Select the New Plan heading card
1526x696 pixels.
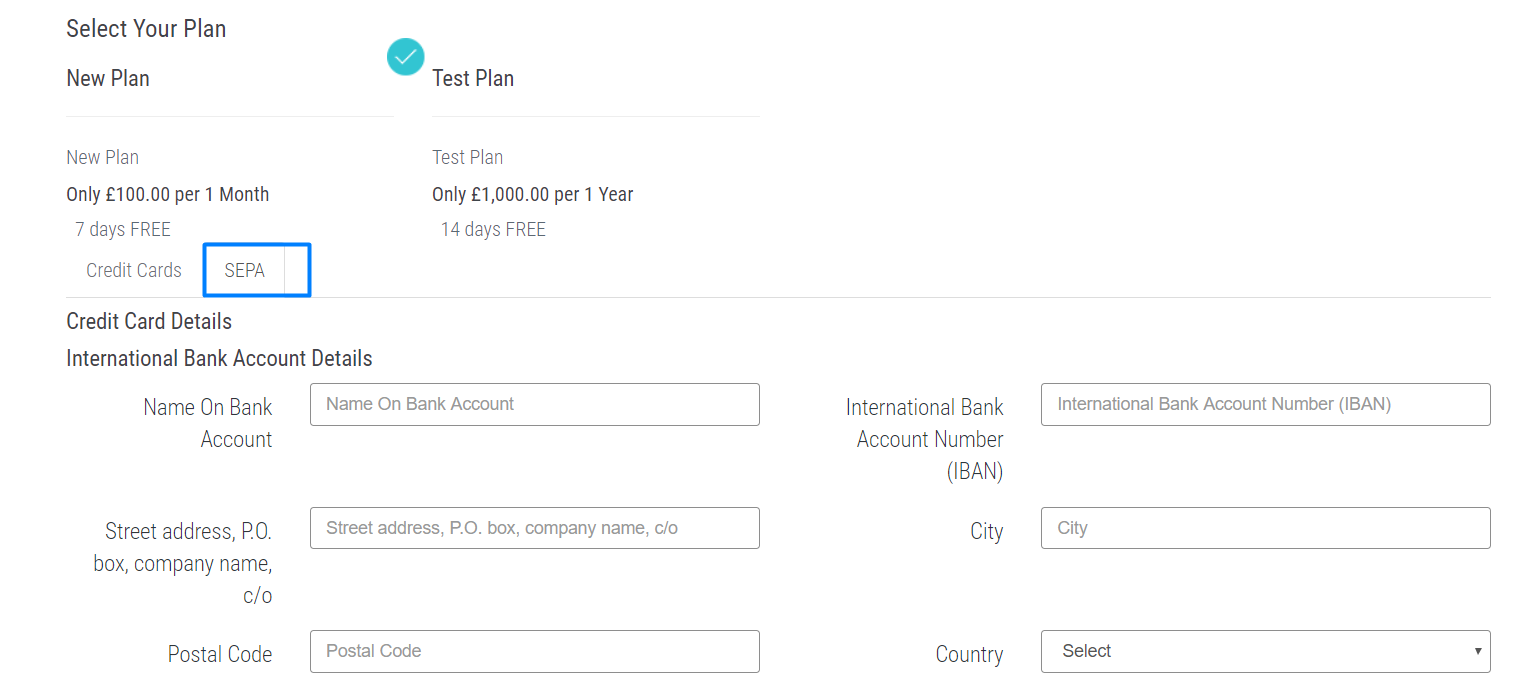point(108,78)
